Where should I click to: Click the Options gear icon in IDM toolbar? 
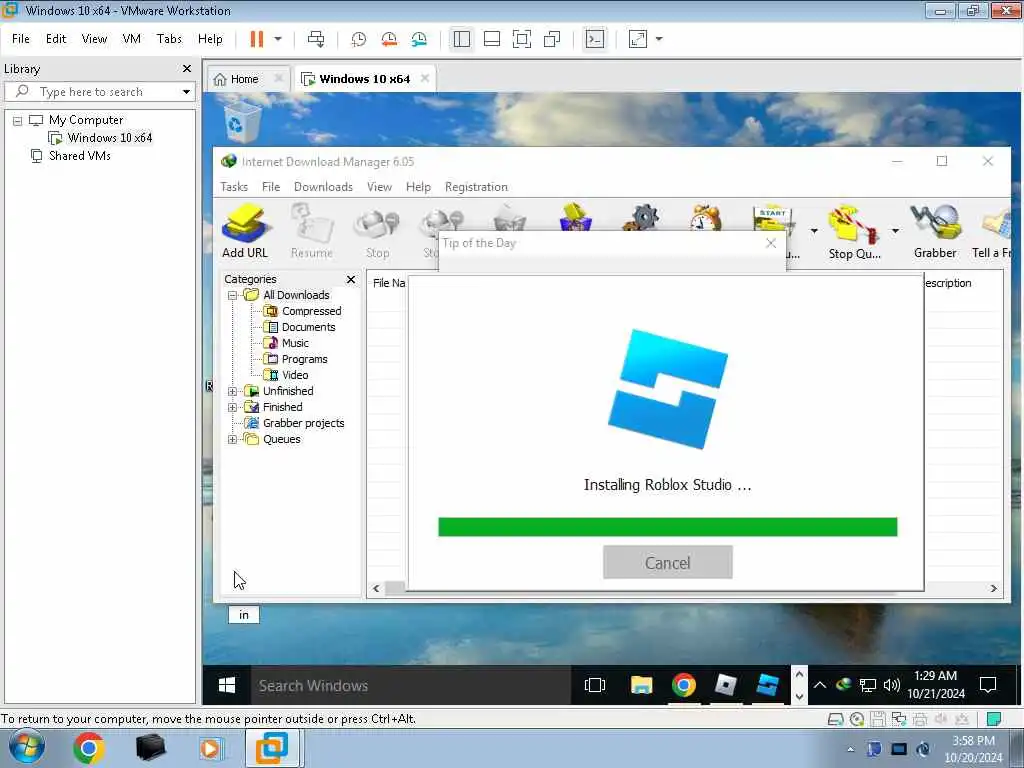pos(641,217)
